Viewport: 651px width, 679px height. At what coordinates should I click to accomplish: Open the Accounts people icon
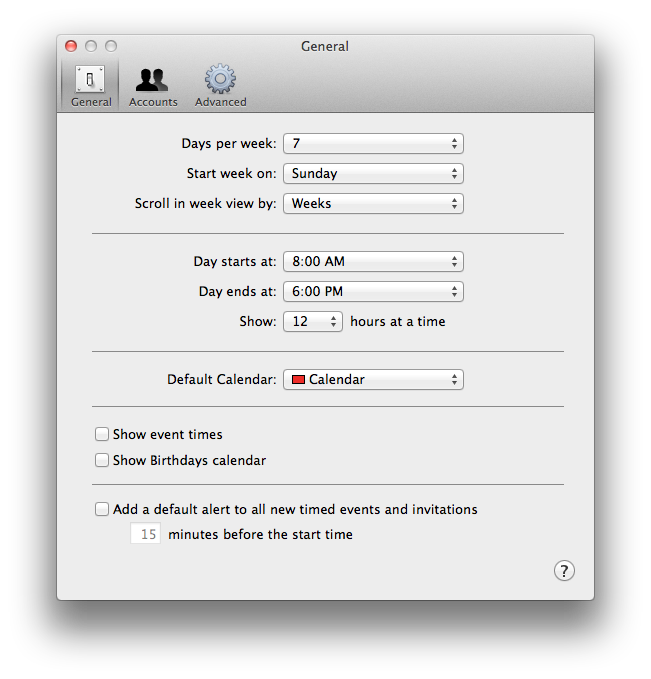coord(152,80)
